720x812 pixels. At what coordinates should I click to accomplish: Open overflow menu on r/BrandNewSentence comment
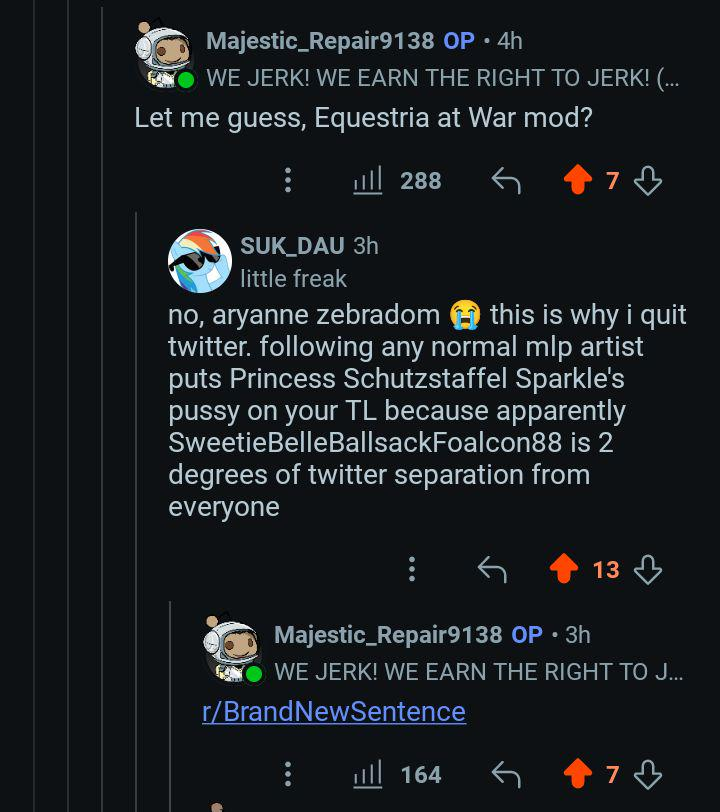pyautogui.click(x=288, y=774)
